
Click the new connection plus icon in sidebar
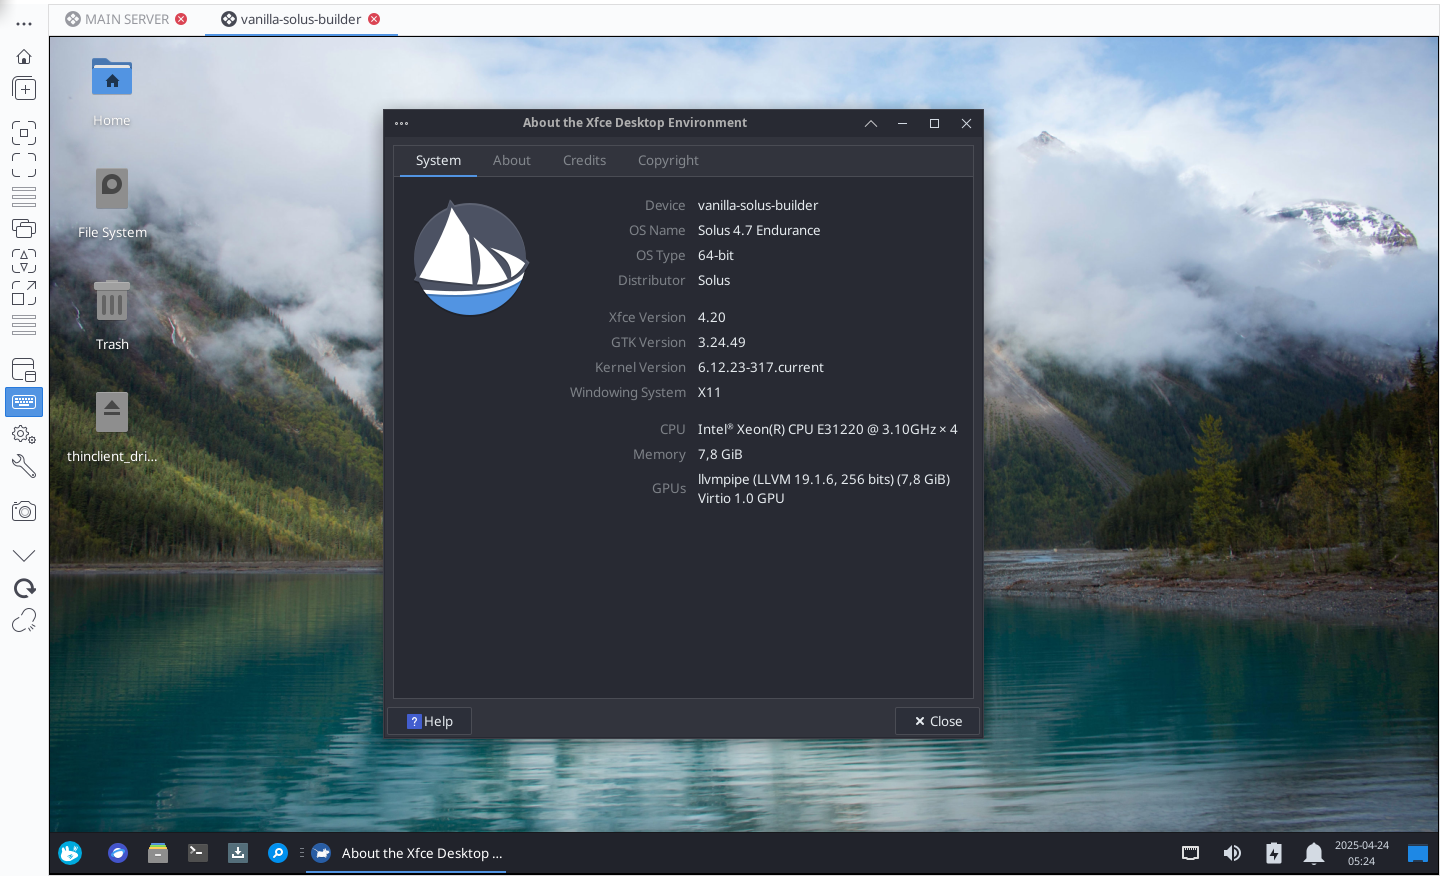click(x=24, y=88)
